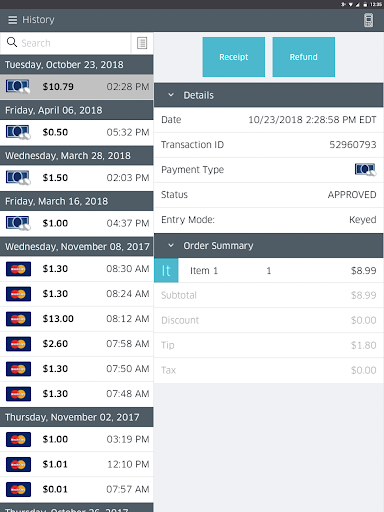This screenshot has height=512, width=384.
Task: Select the $10.79 transaction at 02:28 PM
Action: (77, 87)
